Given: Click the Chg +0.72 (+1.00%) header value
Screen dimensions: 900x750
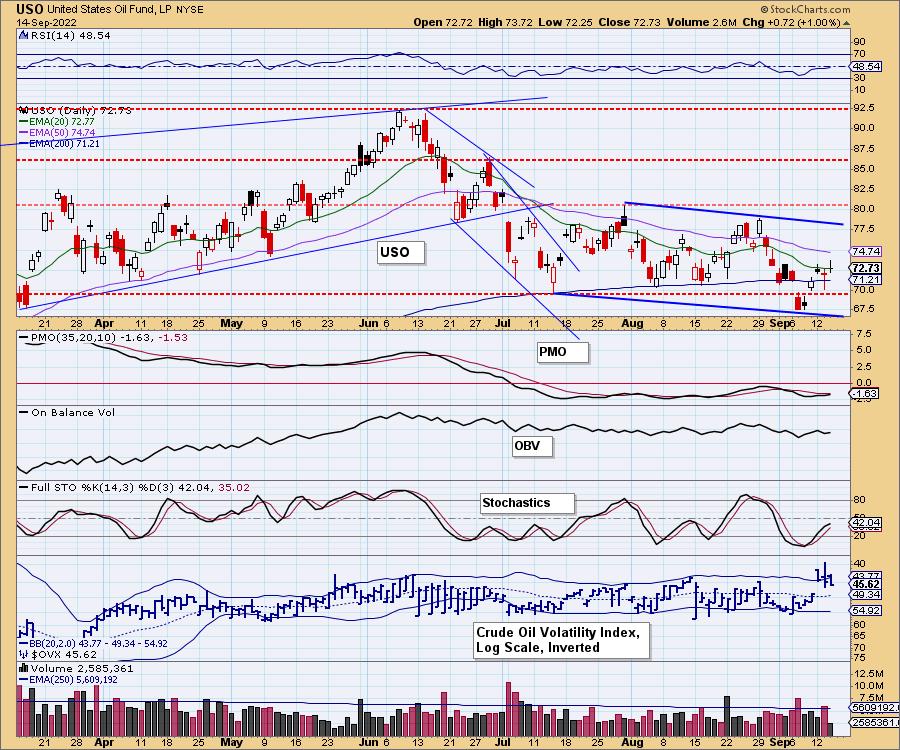Looking at the screenshot, I should click(791, 22).
